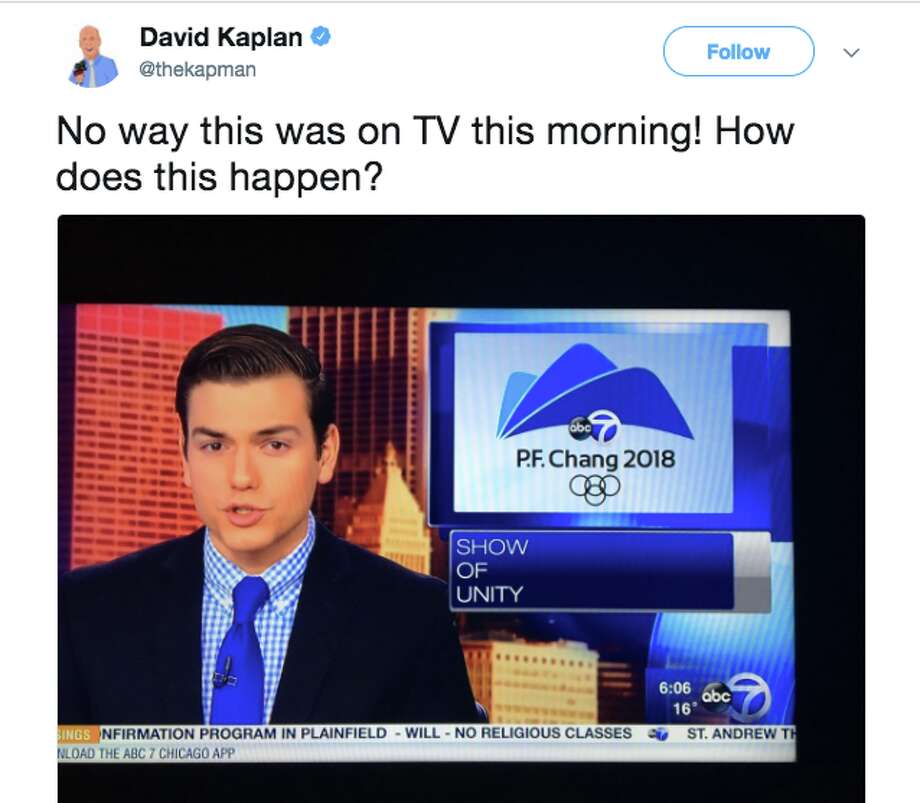Click the tiny abc7 icon in the news ticker

coord(658,734)
